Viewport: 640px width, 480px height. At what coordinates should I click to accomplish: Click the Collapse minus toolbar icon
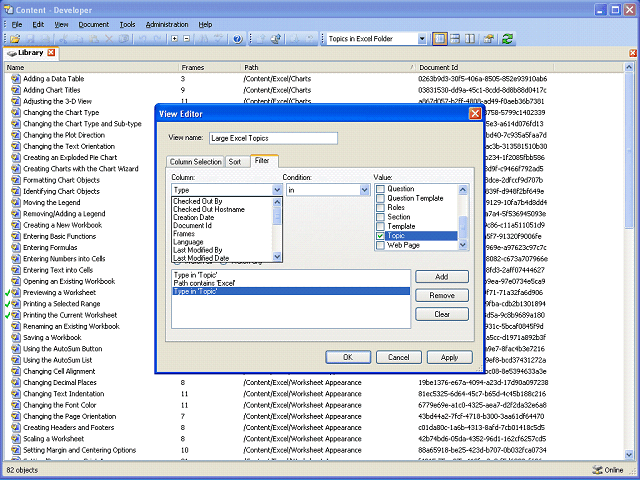click(x=187, y=39)
